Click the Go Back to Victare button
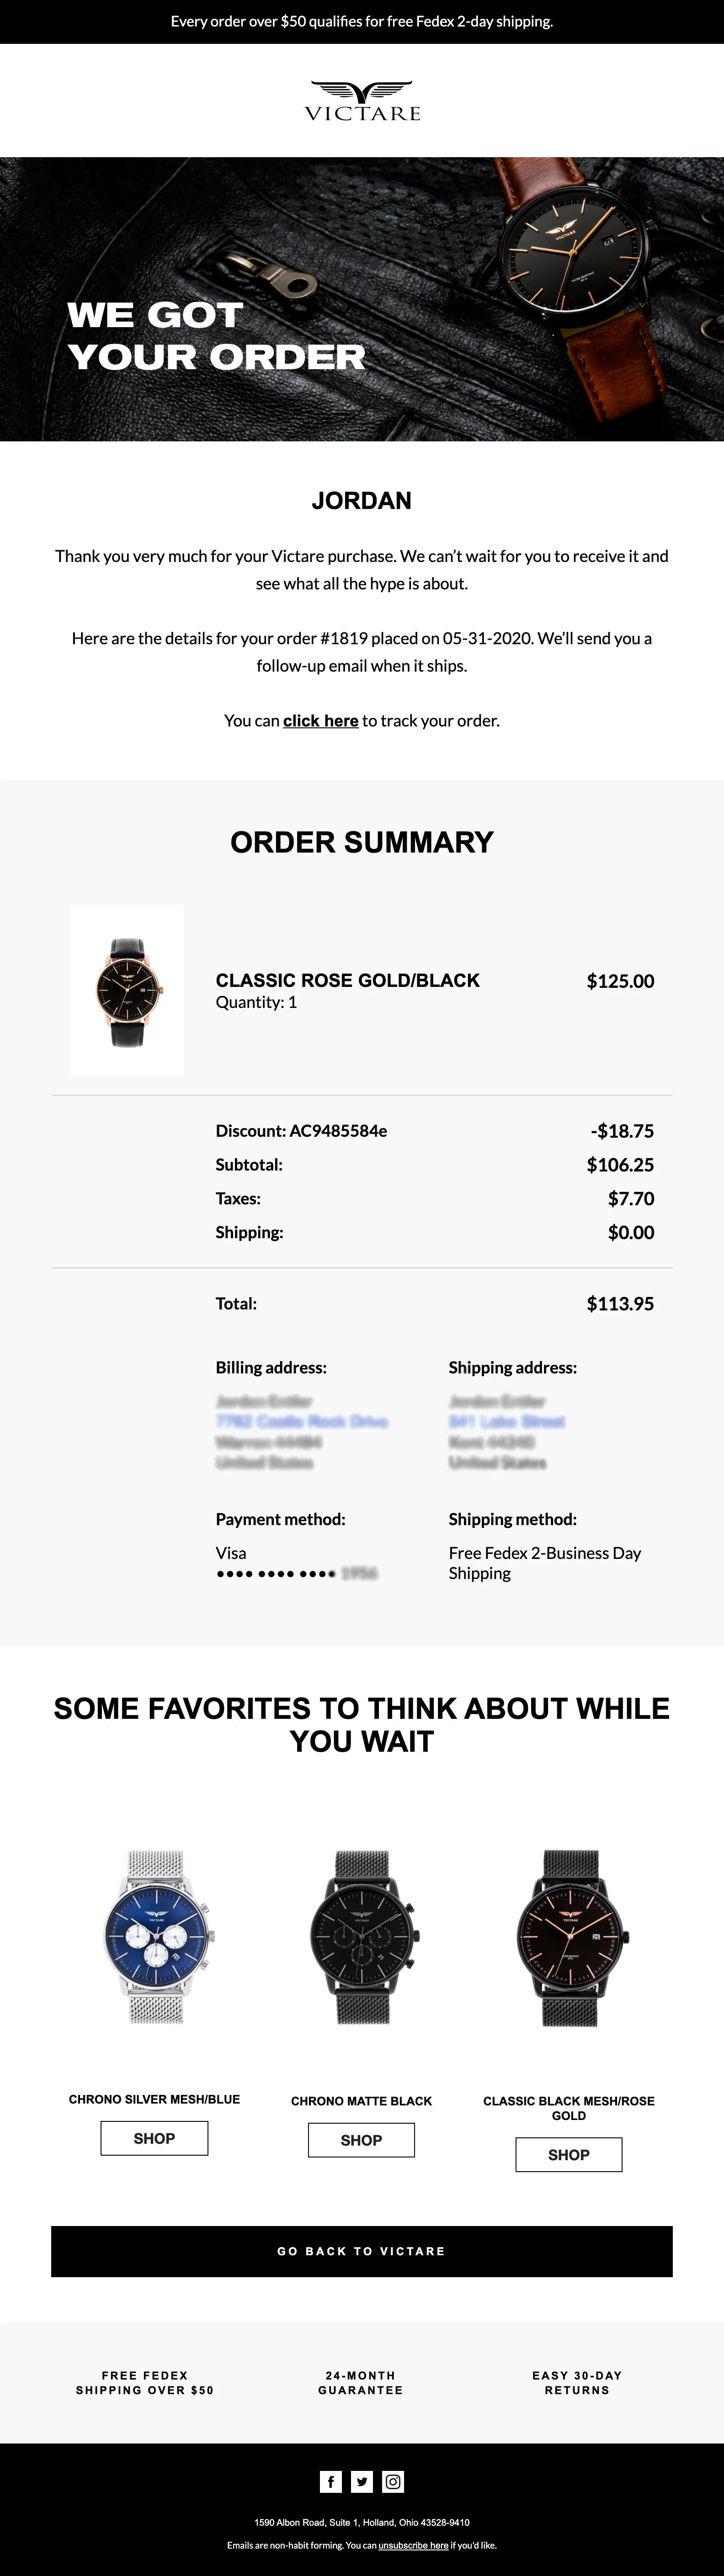The image size is (724, 2576). point(362,2251)
